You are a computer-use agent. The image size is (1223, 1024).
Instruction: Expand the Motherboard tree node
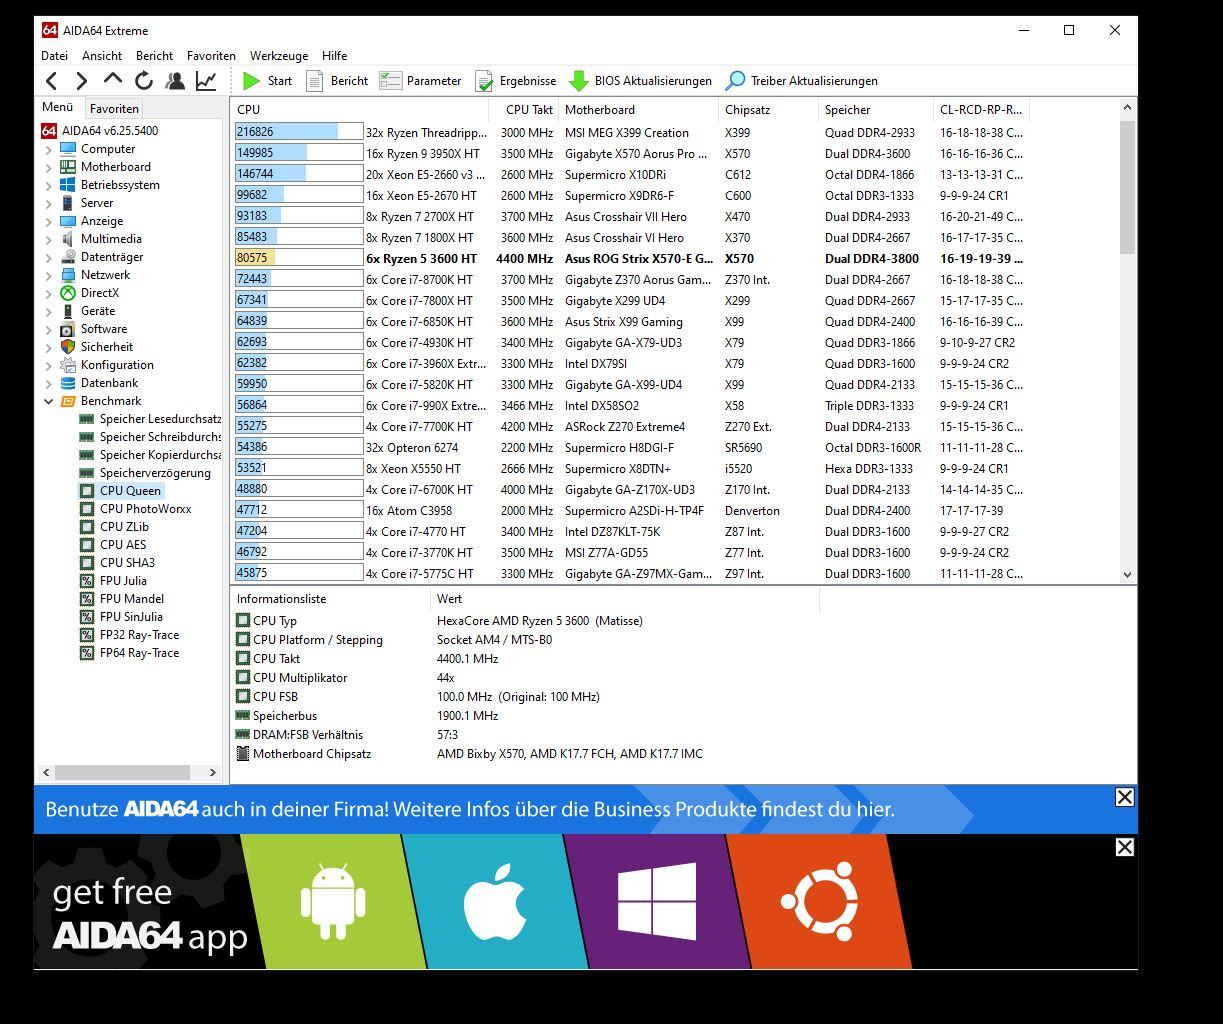[x=49, y=167]
